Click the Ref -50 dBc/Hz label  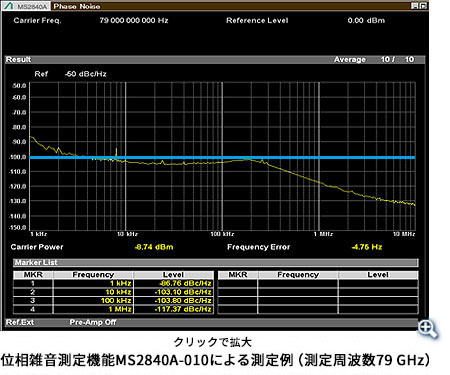coord(70,74)
